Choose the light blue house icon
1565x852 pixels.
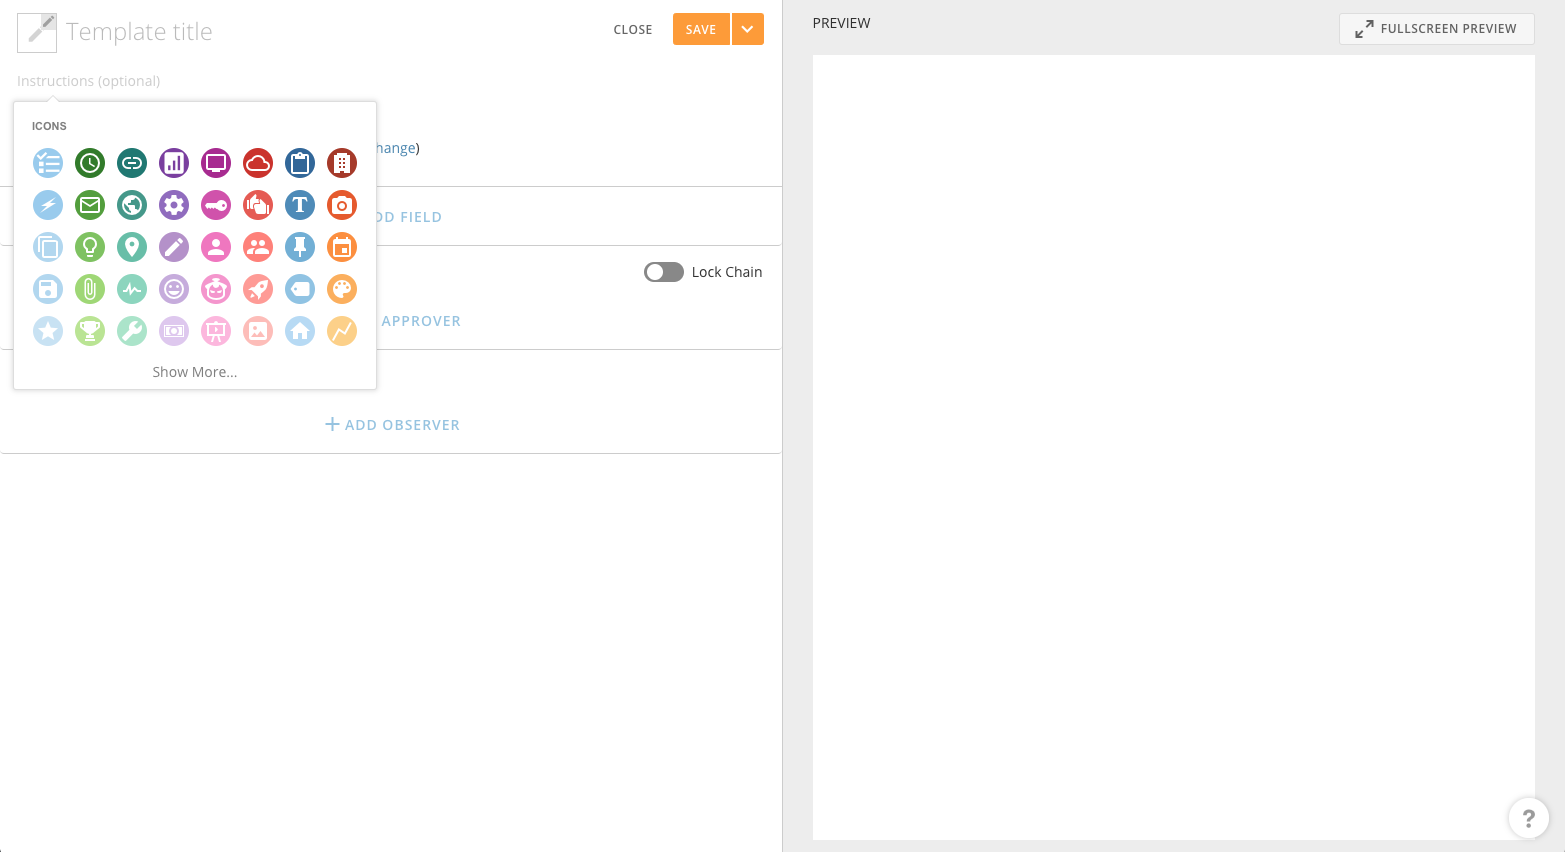coord(300,331)
